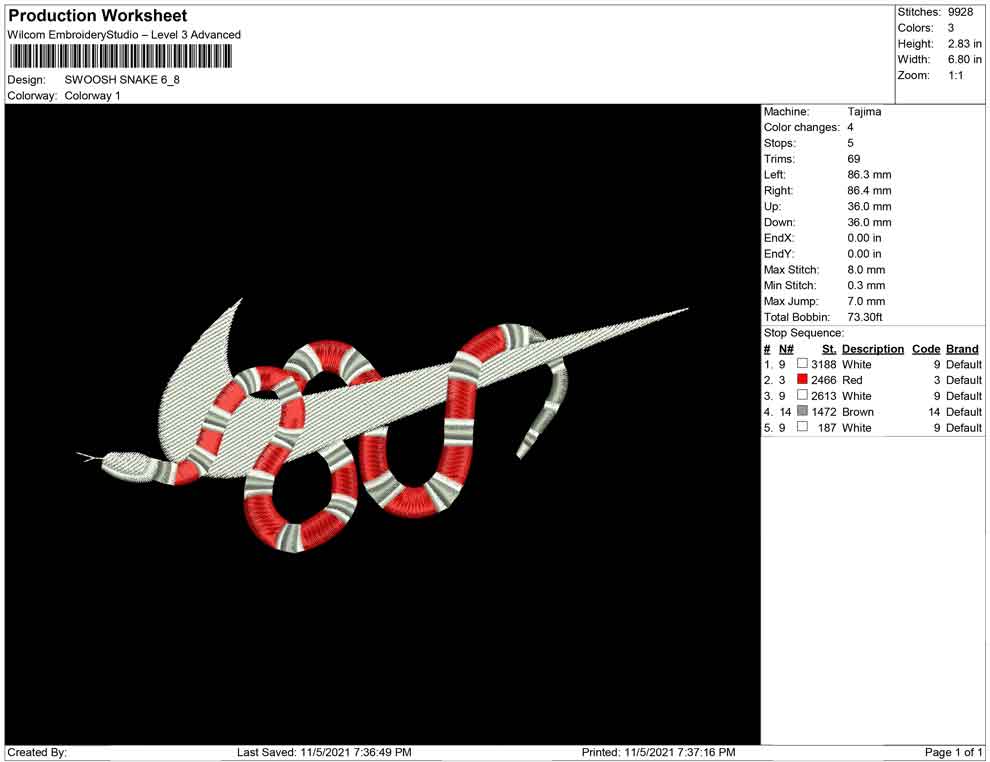Screen dimensions: 990x762
Task: Click the 'Wilcom EmbroideryStudio – Level 3 Advanced' text
Action: [124, 35]
